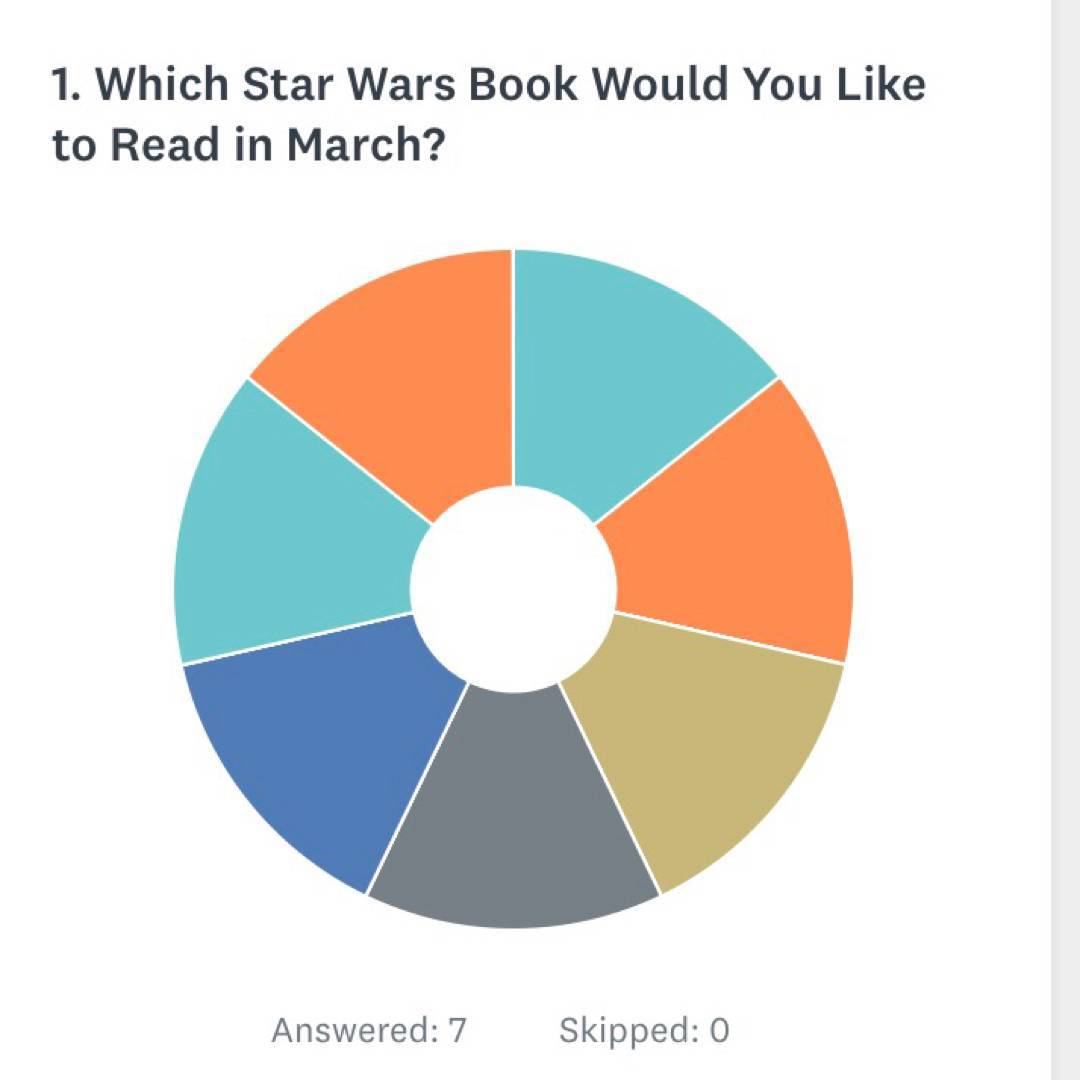Image resolution: width=1080 pixels, height=1080 pixels.
Task: Click the gray side strip beside the chart
Action: [x=1065, y=540]
